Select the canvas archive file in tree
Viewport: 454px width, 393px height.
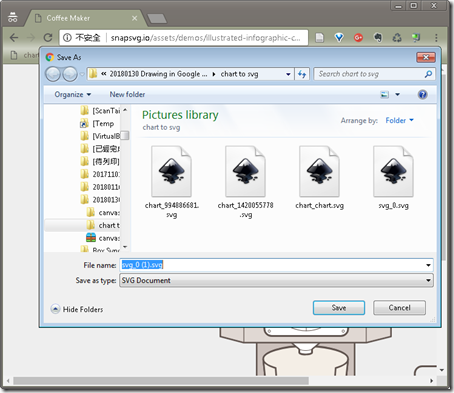pyautogui.click(x=103, y=238)
